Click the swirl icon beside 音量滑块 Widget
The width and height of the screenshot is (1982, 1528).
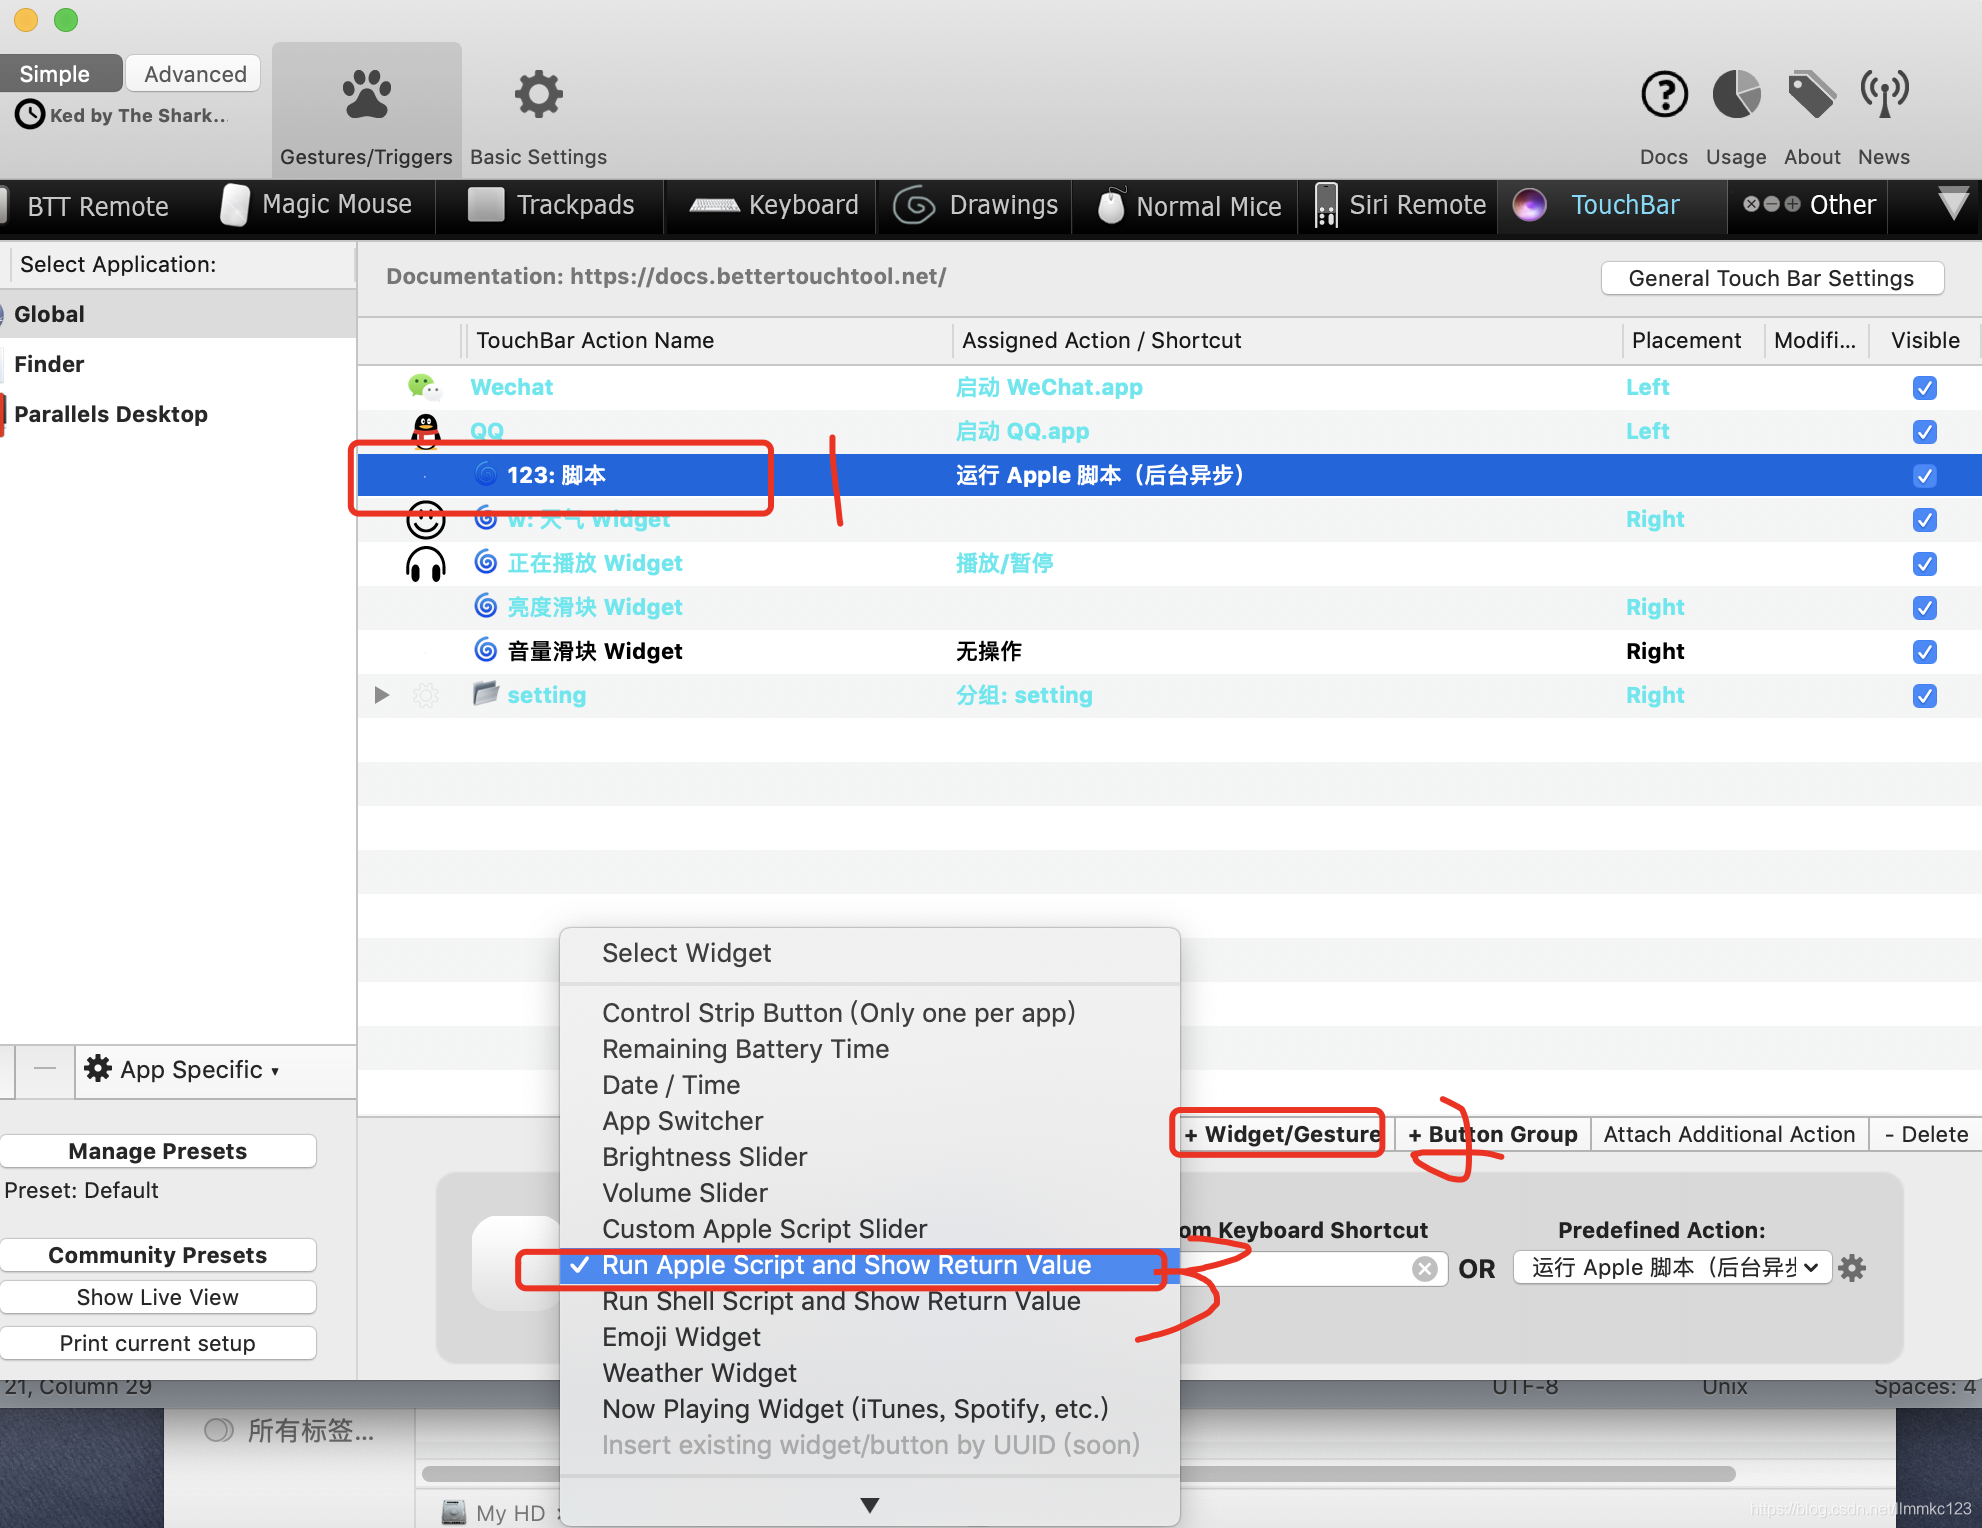point(486,650)
